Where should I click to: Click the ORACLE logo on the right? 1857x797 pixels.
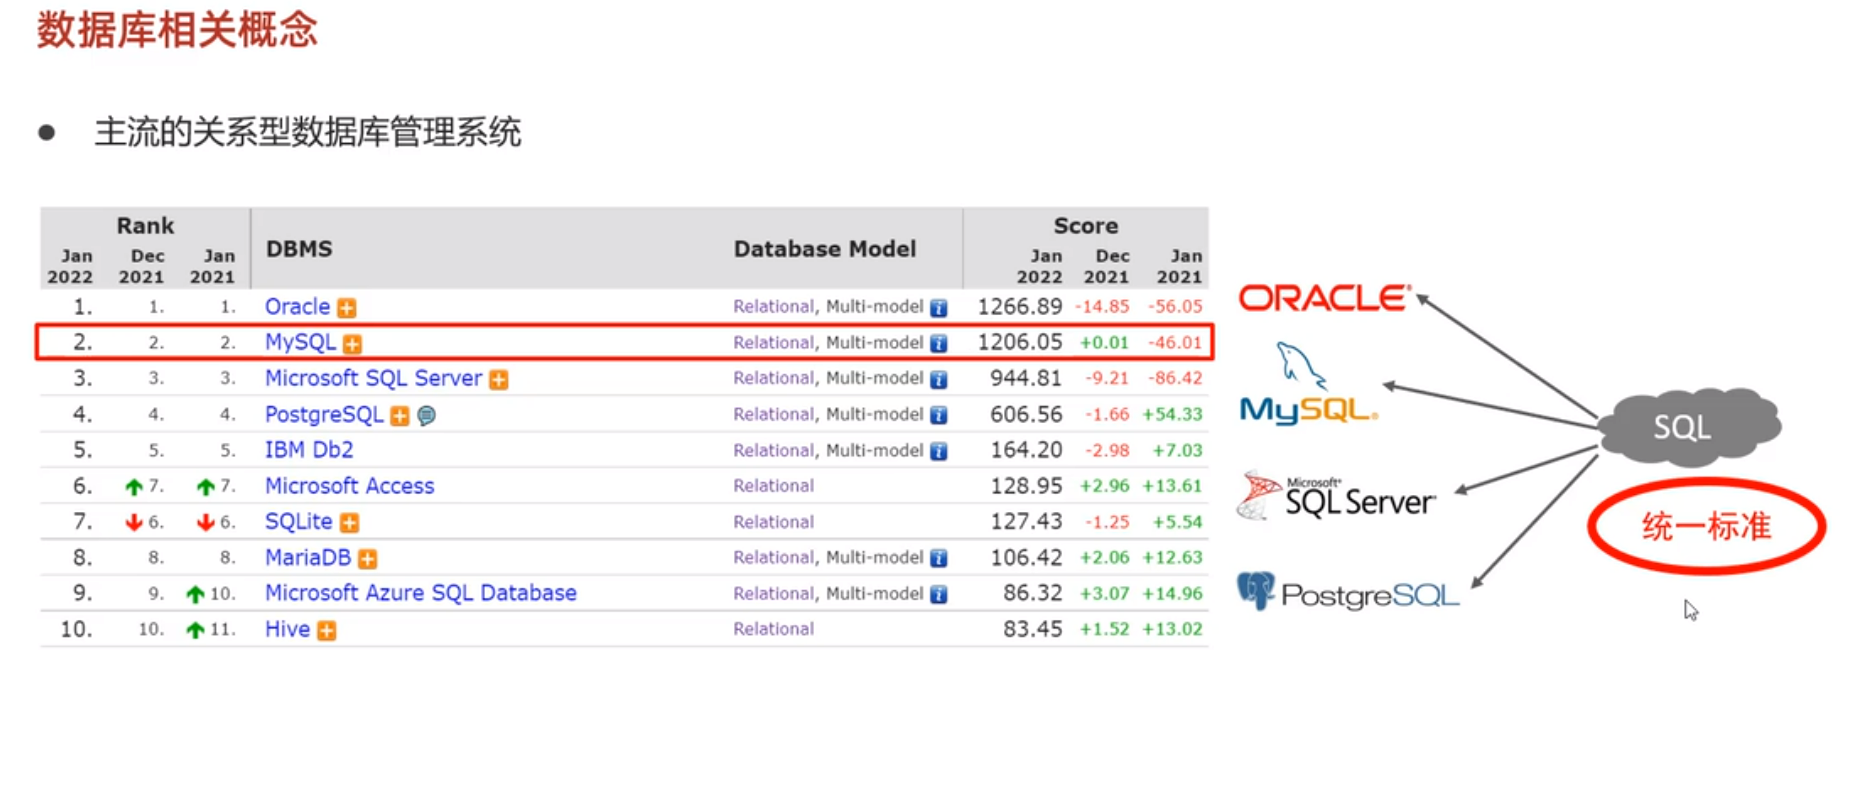[x=1325, y=298]
